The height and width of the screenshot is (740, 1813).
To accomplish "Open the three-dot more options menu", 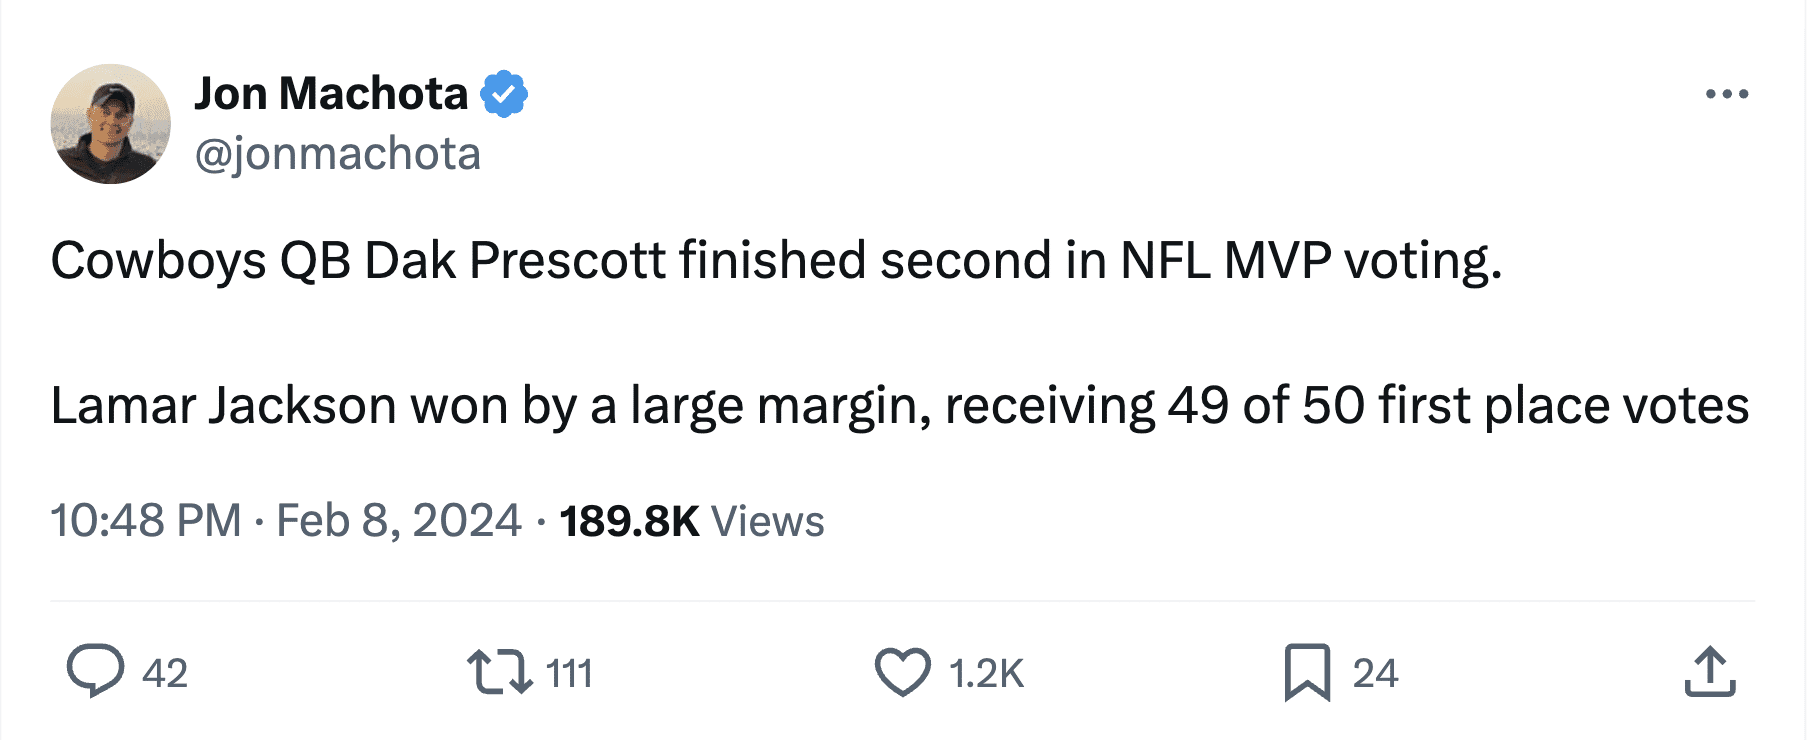I will coord(1727,94).
